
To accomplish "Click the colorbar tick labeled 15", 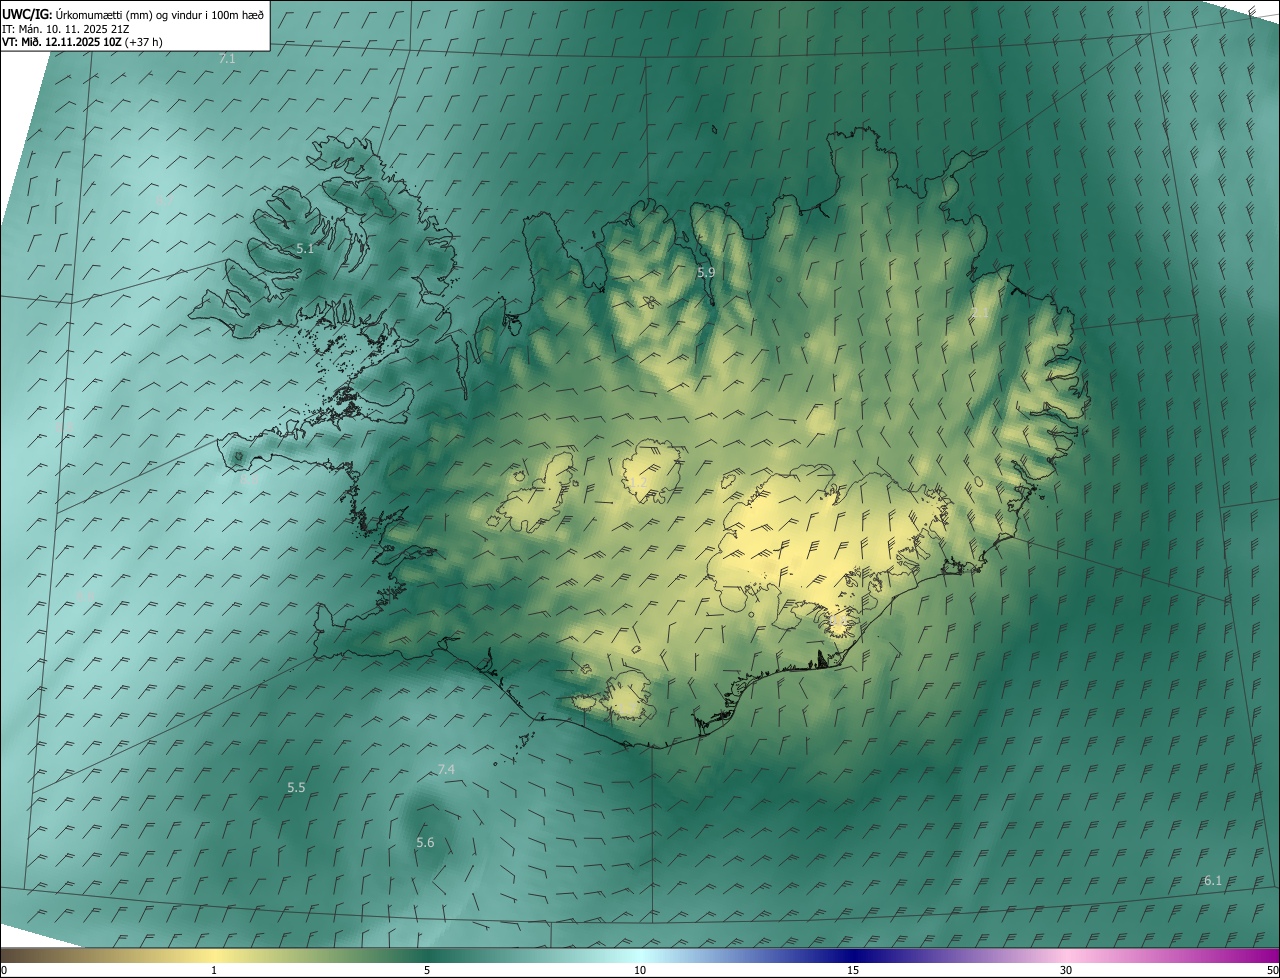I will tap(853, 971).
